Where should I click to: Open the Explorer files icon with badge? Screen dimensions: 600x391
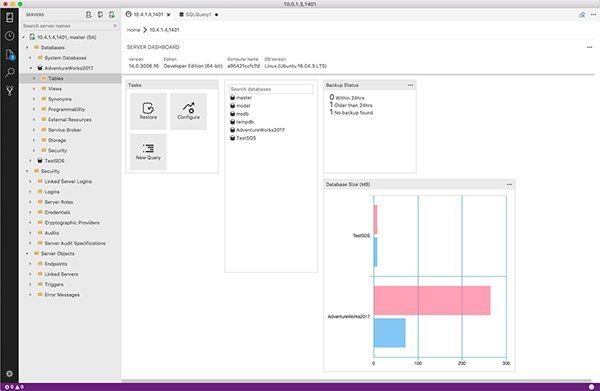pyautogui.click(x=10, y=54)
